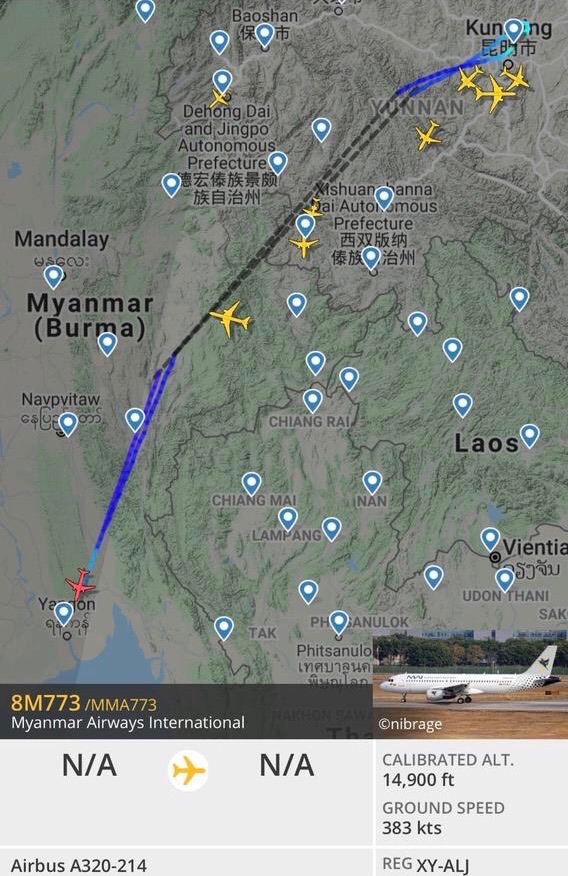The width and height of the screenshot is (568, 876).
Task: Open the Chiang Mai airport pin
Action: 251,484
